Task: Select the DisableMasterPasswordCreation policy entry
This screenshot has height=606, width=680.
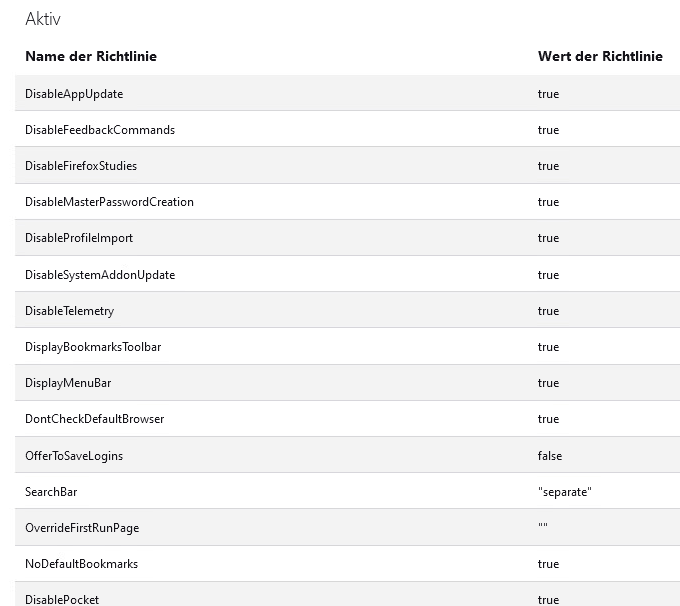Action: coord(109,202)
